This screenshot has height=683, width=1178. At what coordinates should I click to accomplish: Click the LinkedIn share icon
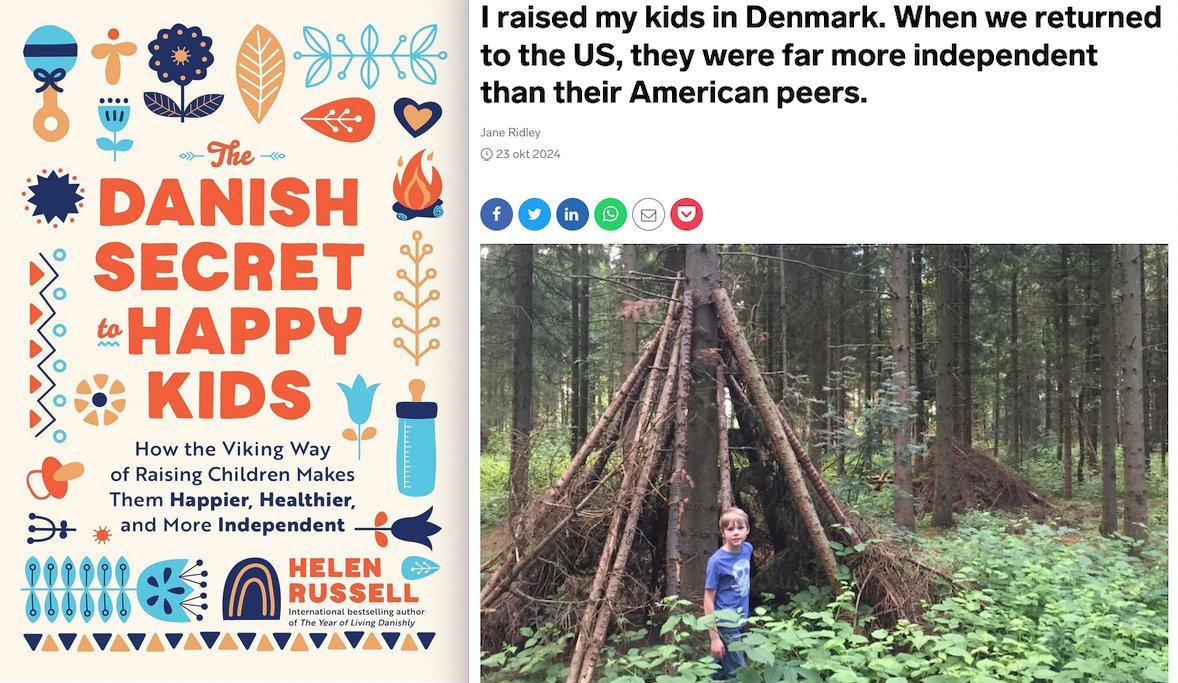(x=572, y=214)
